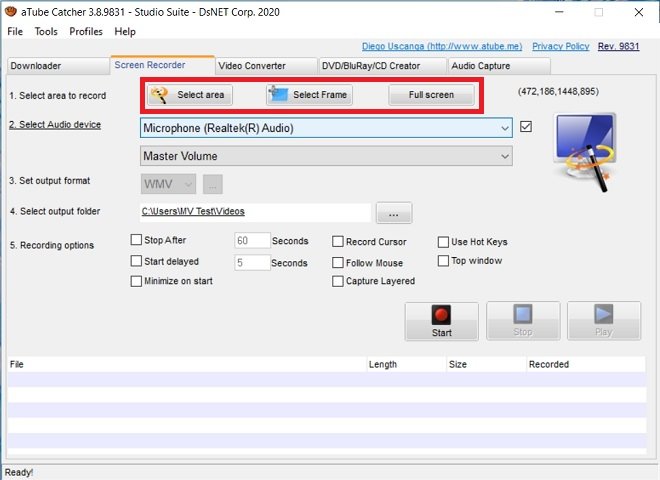Click the Rev. 9831 link

619,46
